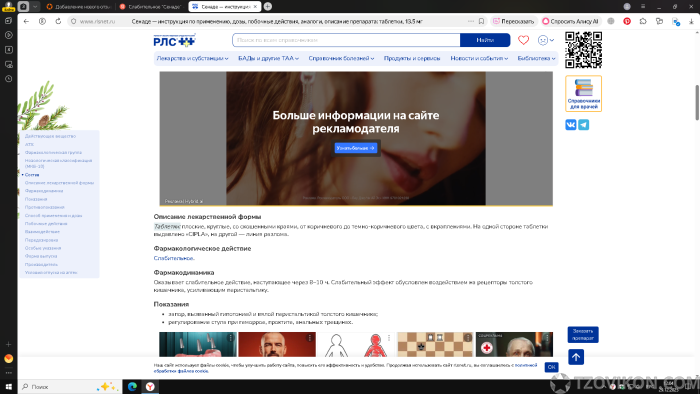
Task: Click the browser bookmark icon in address bar
Action: pos(481,21)
